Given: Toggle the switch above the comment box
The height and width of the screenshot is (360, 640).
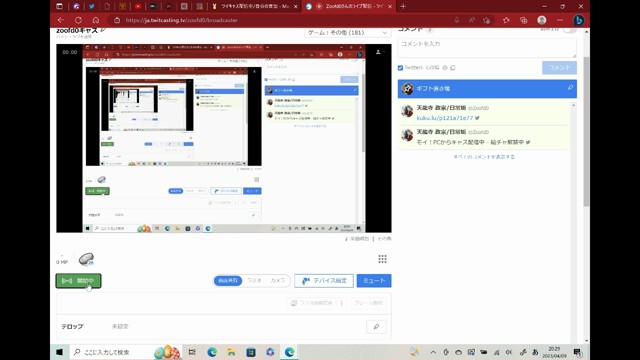Looking at the screenshot, I should (x=570, y=30).
